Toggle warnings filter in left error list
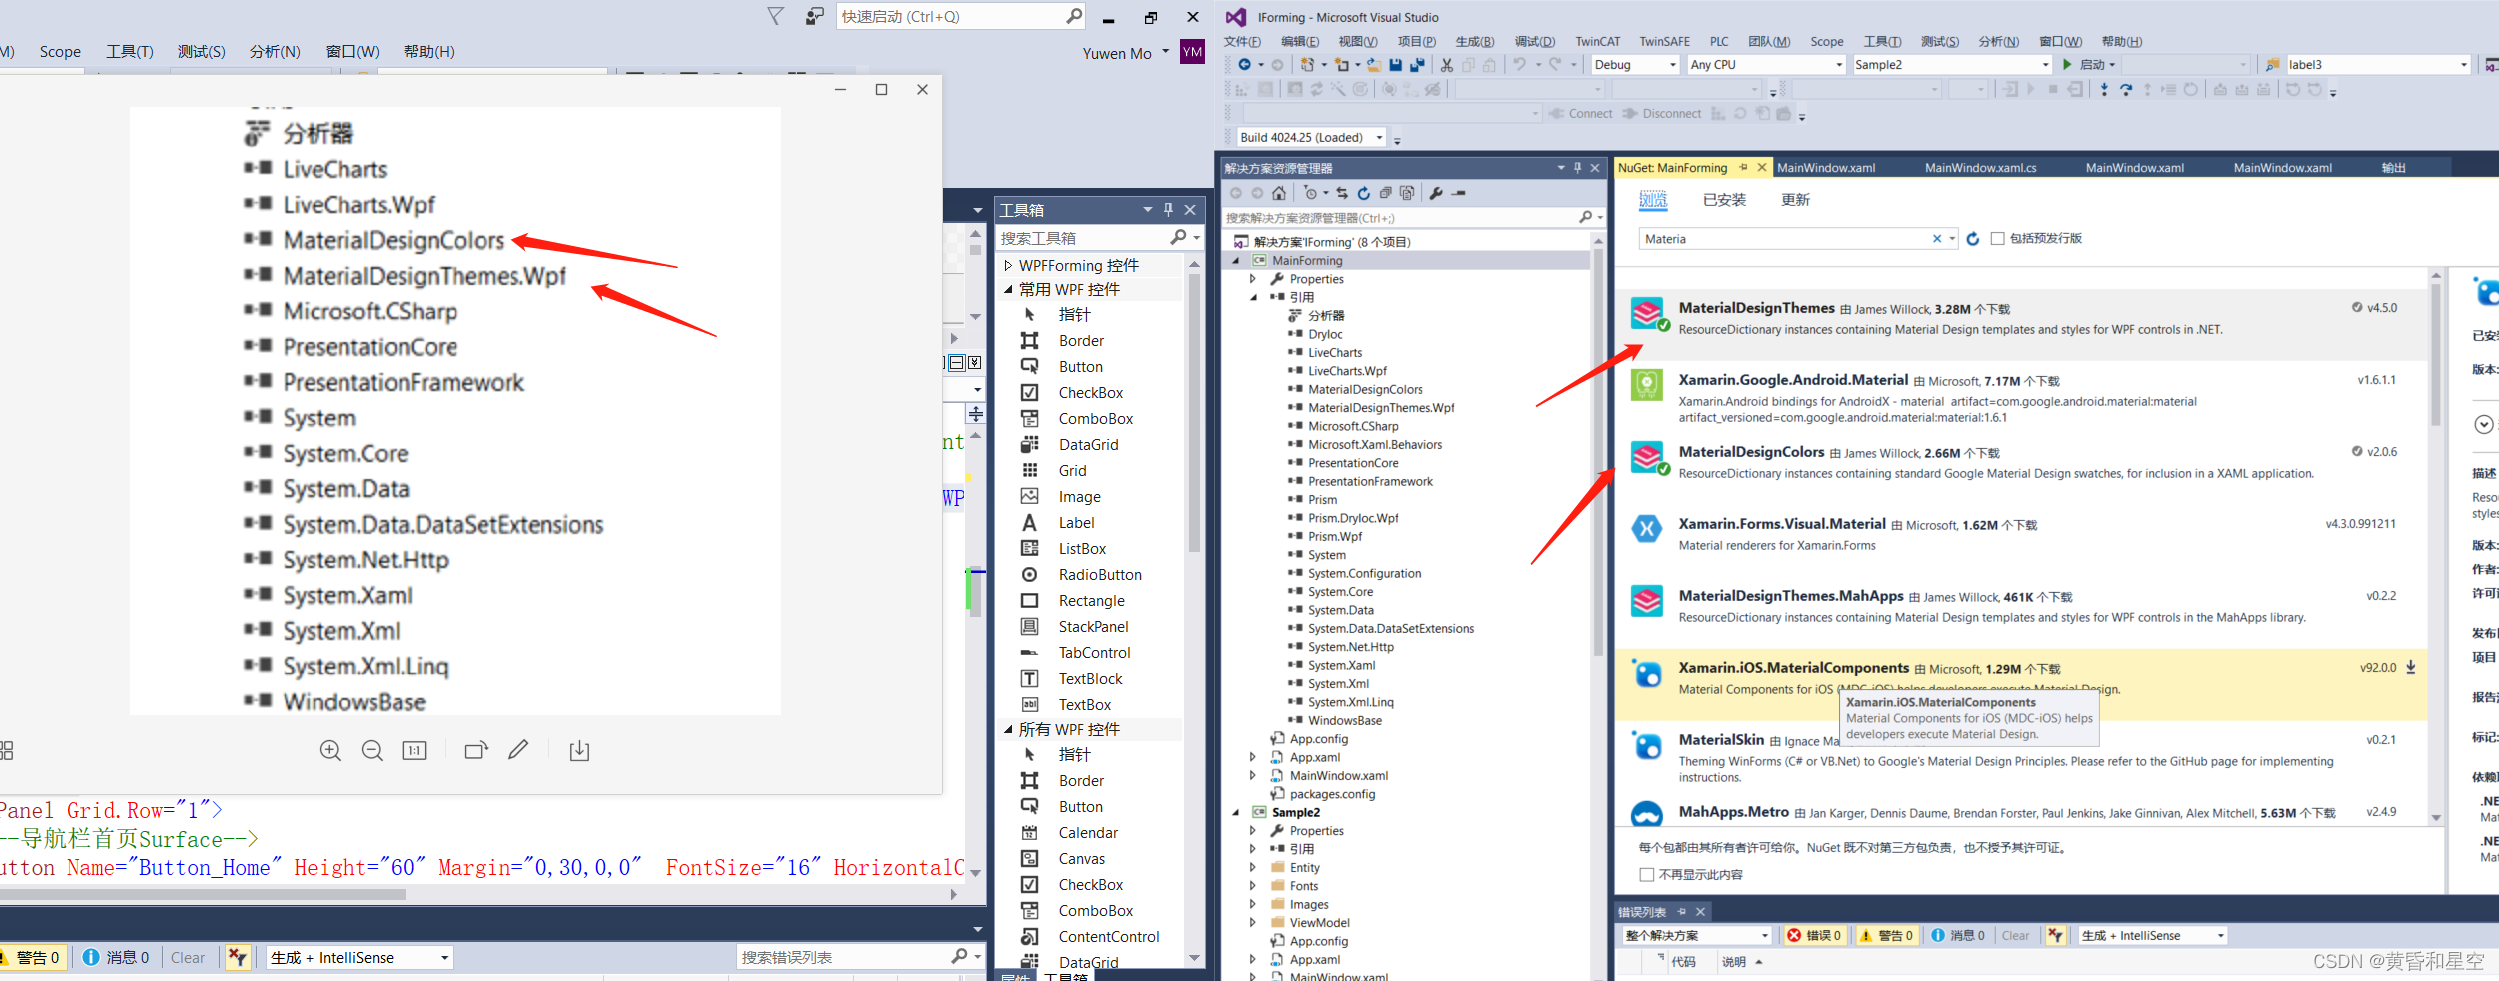Screen dimensions: 2499x981 click(x=34, y=957)
